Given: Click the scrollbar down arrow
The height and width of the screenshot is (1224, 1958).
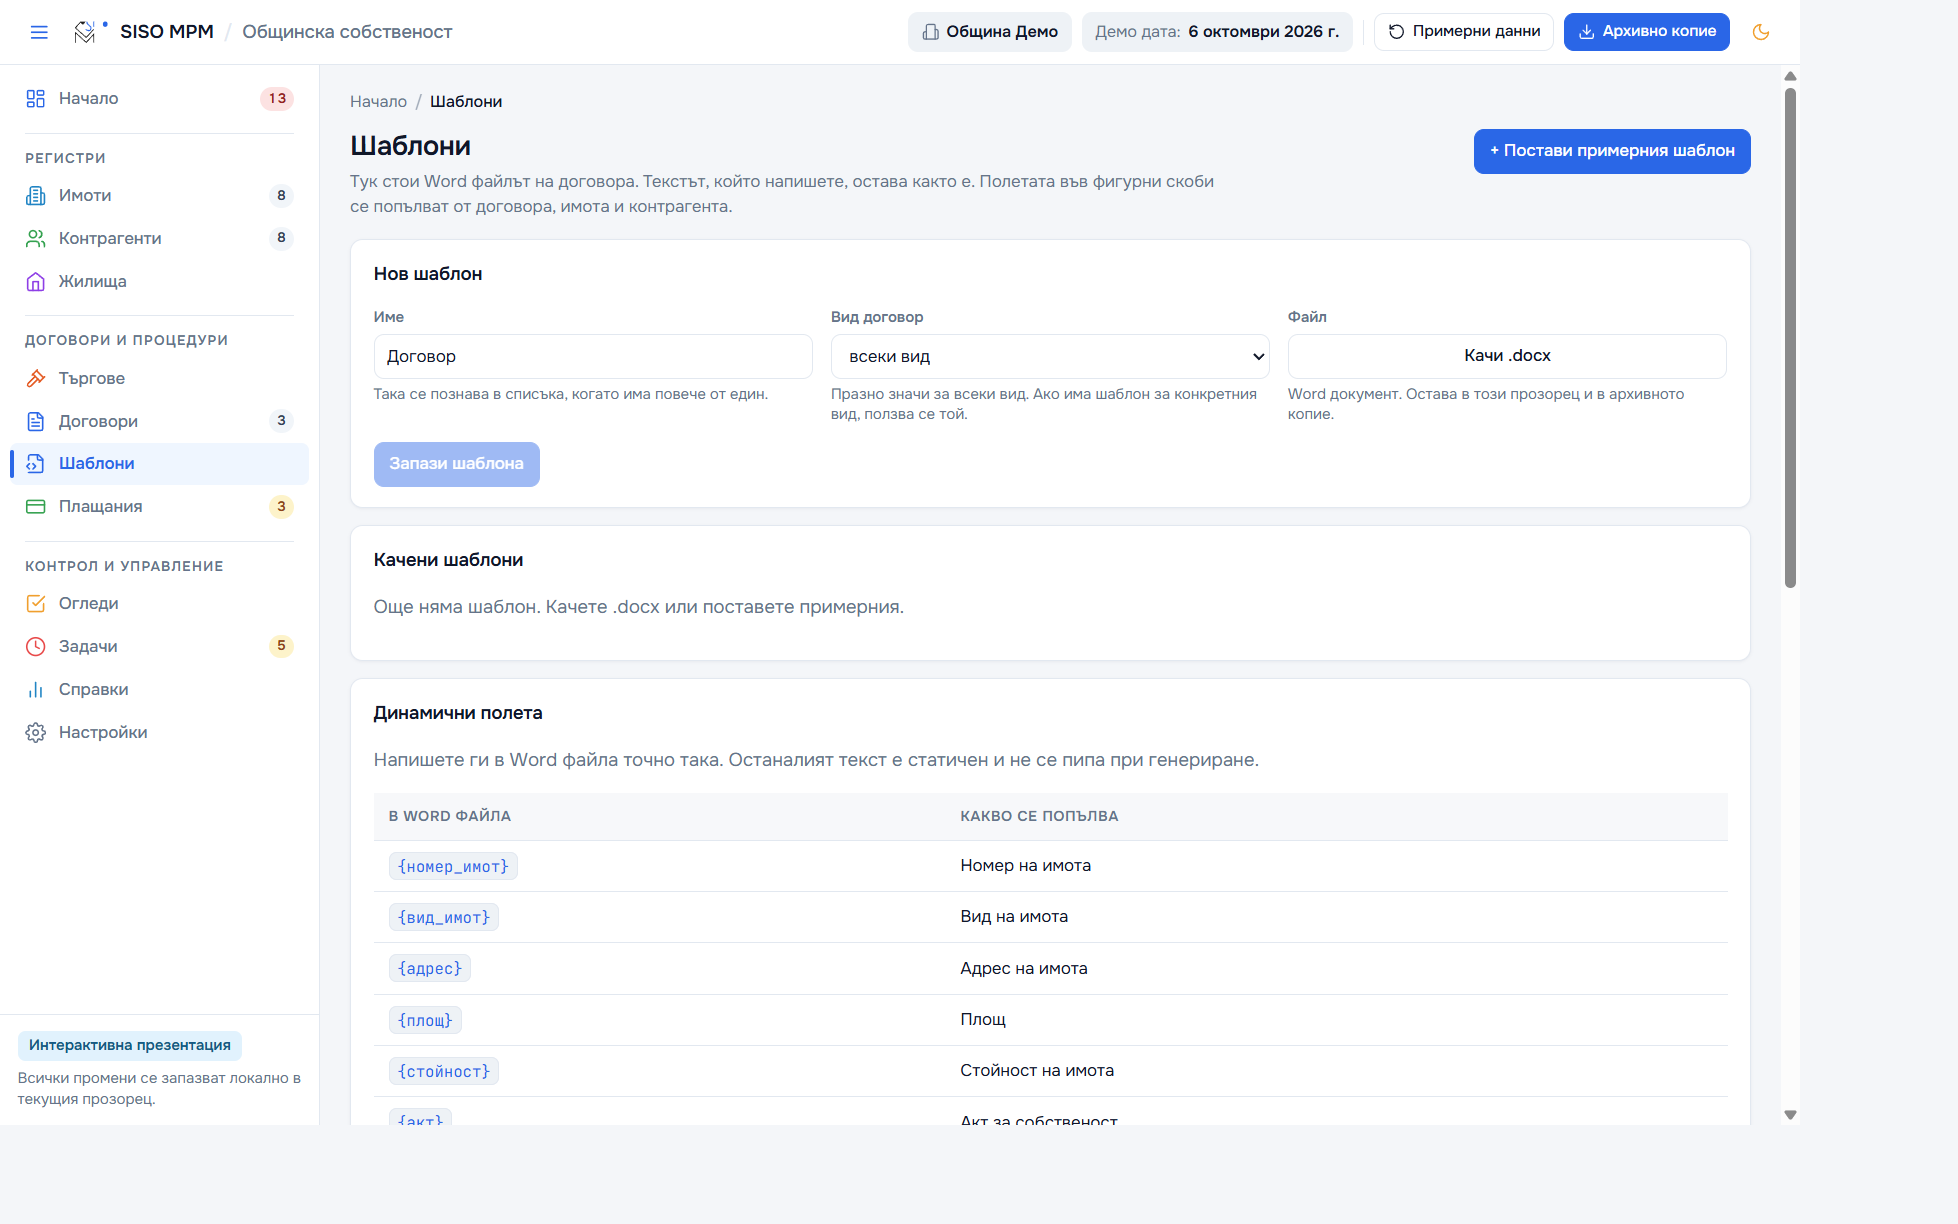Looking at the screenshot, I should click(x=1790, y=1114).
